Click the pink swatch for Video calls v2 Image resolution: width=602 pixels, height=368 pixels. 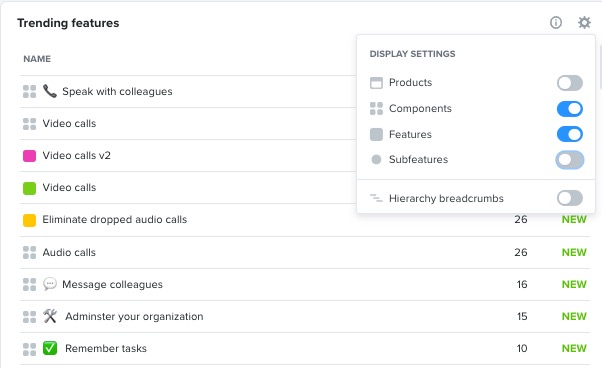coord(30,156)
